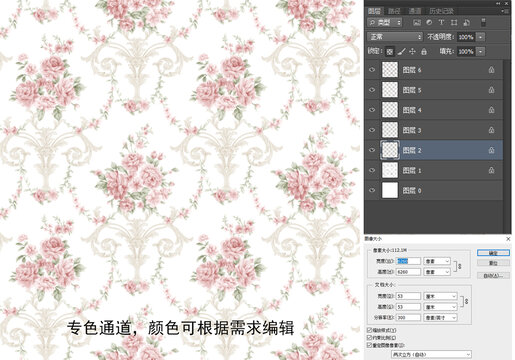515x360 pixels.
Task: Click the 自动(A)... button
Action: 493,275
